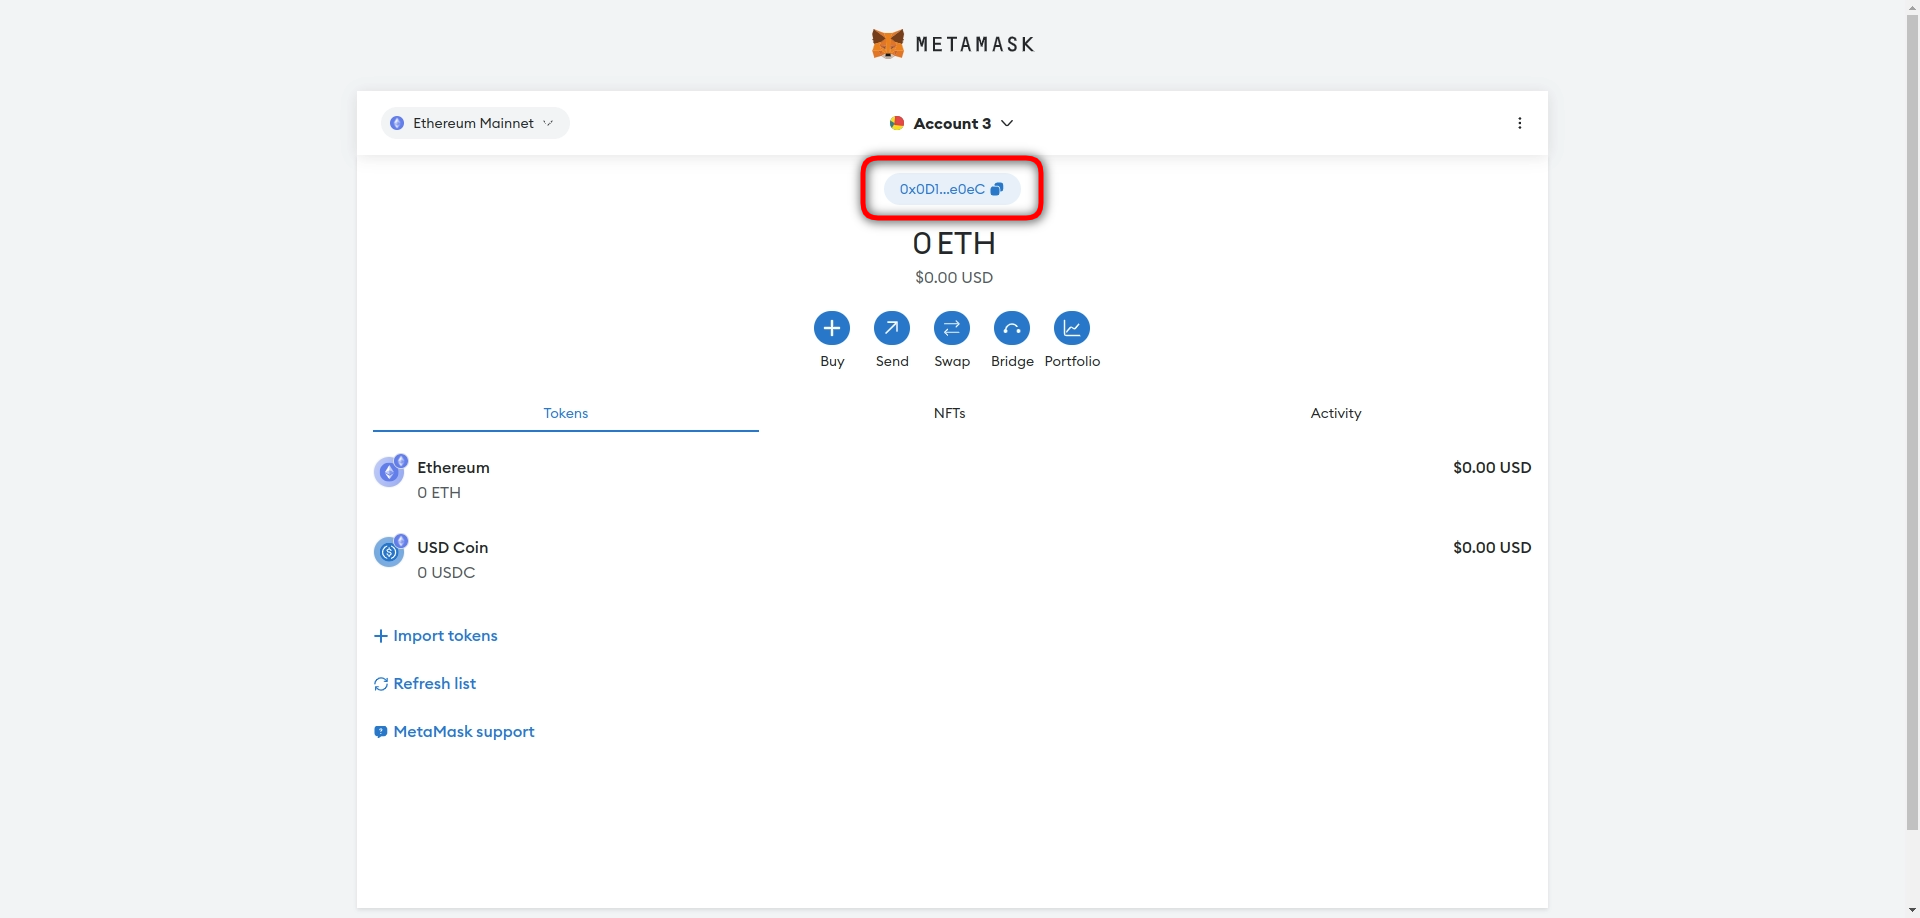The width and height of the screenshot is (1920, 918).
Task: Click the Refresh list link
Action: [425, 684]
